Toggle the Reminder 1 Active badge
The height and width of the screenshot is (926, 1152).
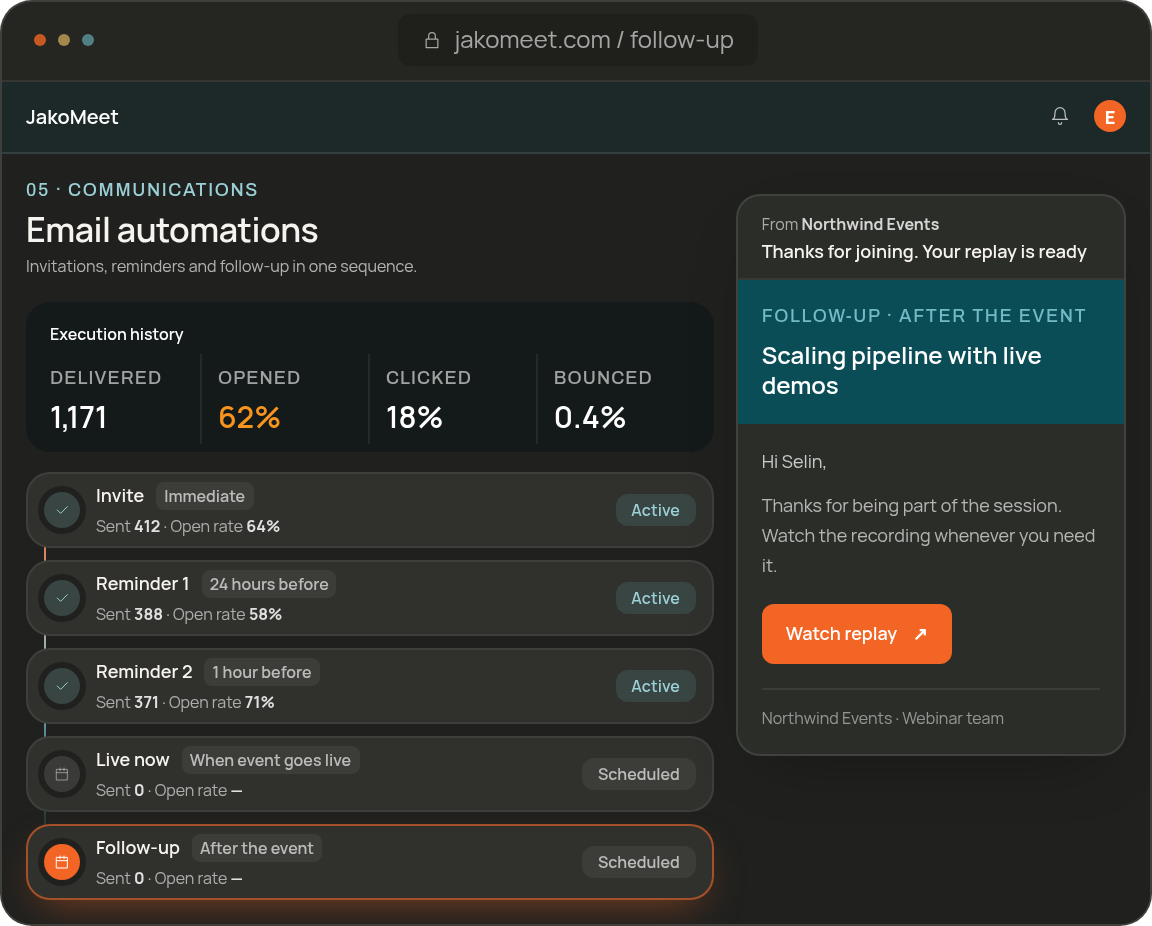[655, 598]
